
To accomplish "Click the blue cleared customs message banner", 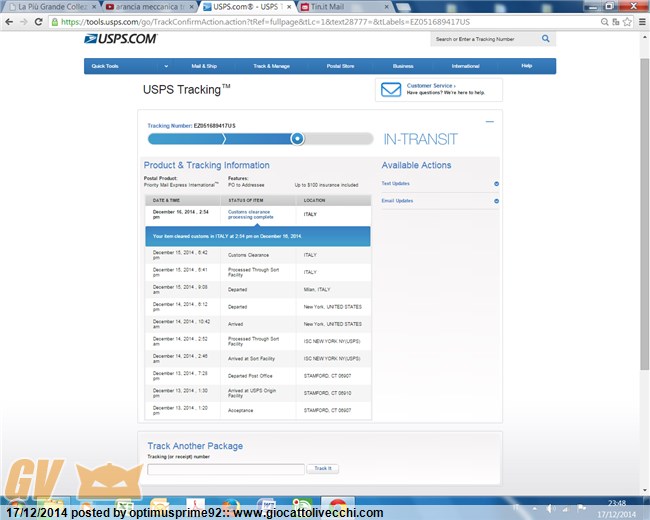I will coord(258,236).
